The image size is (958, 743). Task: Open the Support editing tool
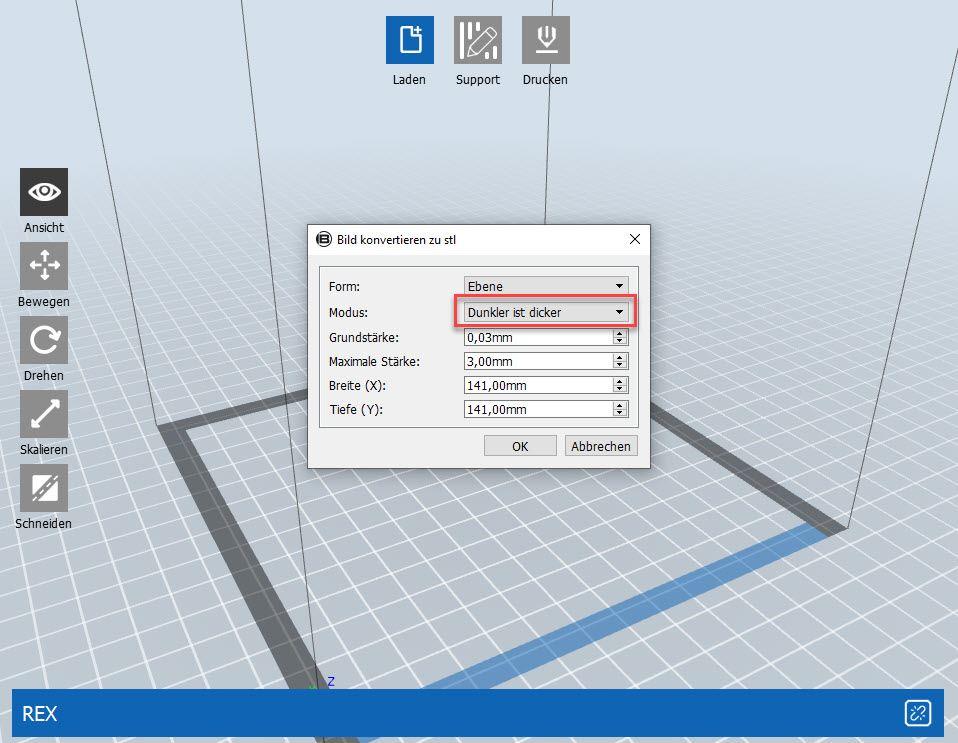point(477,41)
